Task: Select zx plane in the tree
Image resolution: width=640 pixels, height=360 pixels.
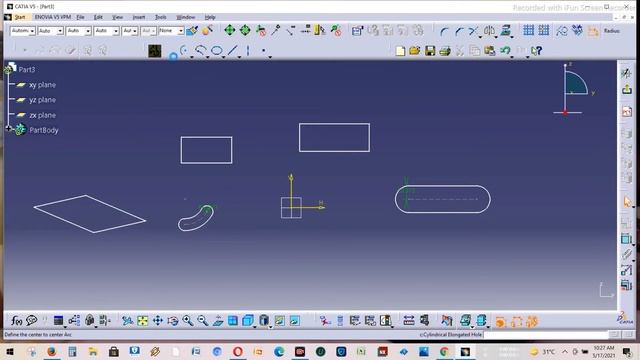Action: (x=42, y=115)
